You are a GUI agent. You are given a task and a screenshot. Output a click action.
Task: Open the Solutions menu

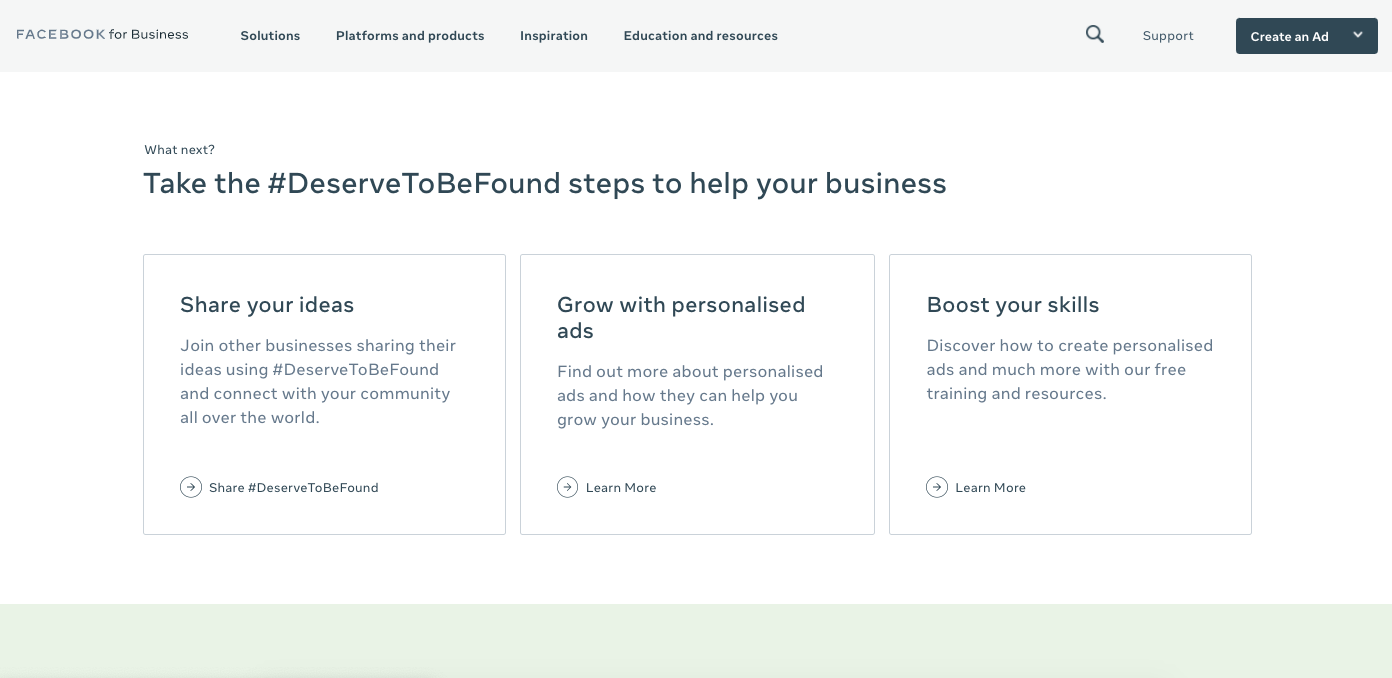[270, 36]
